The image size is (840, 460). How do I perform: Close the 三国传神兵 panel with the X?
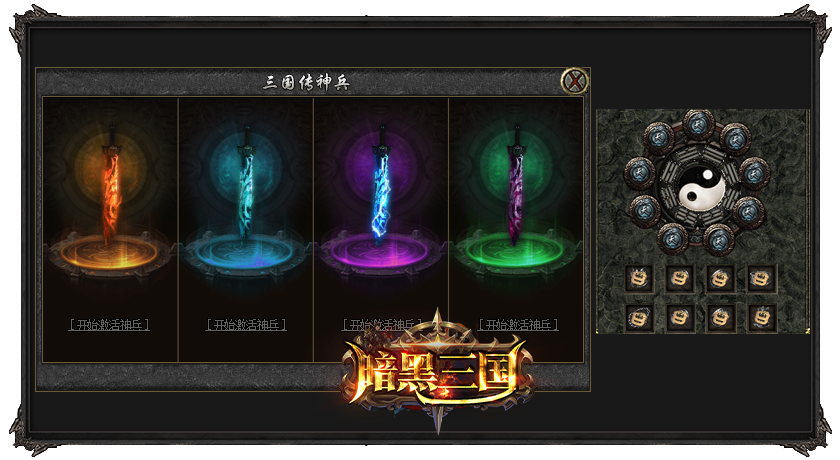point(575,81)
